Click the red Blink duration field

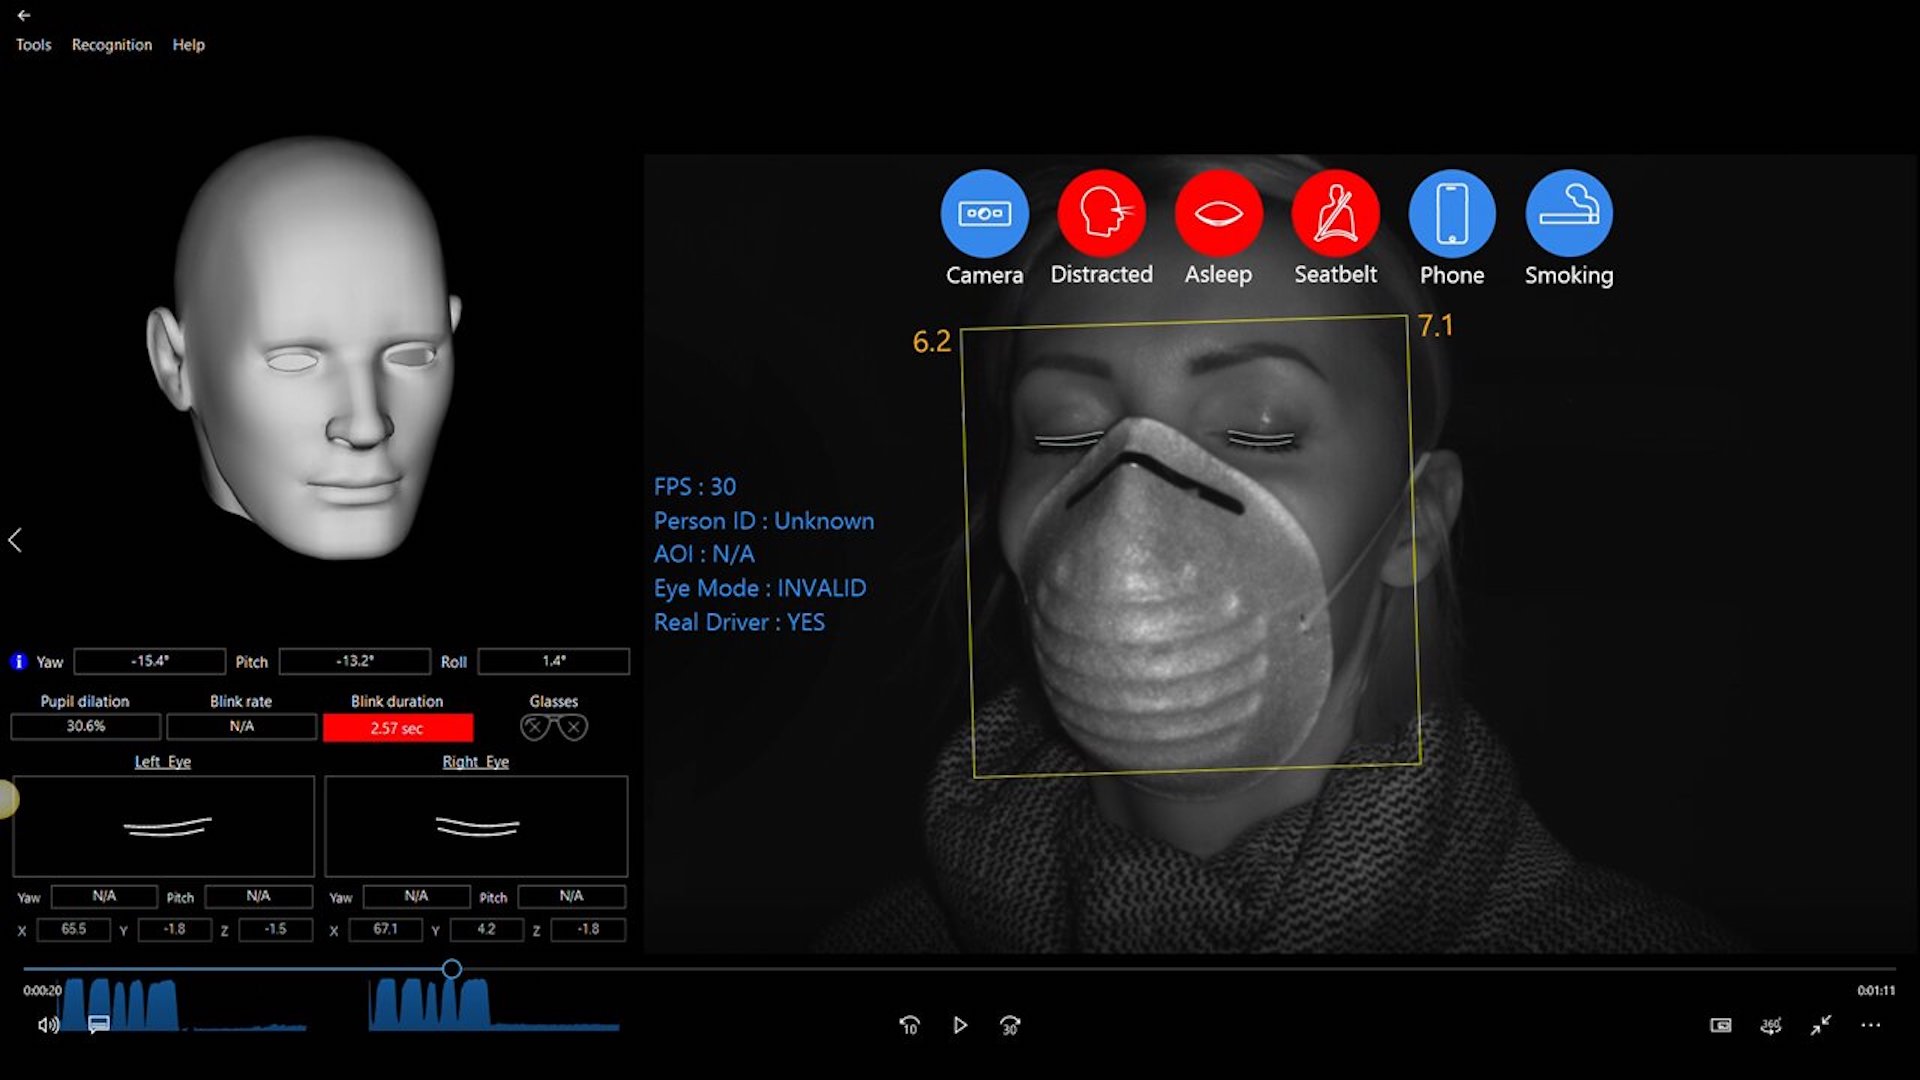(x=397, y=728)
